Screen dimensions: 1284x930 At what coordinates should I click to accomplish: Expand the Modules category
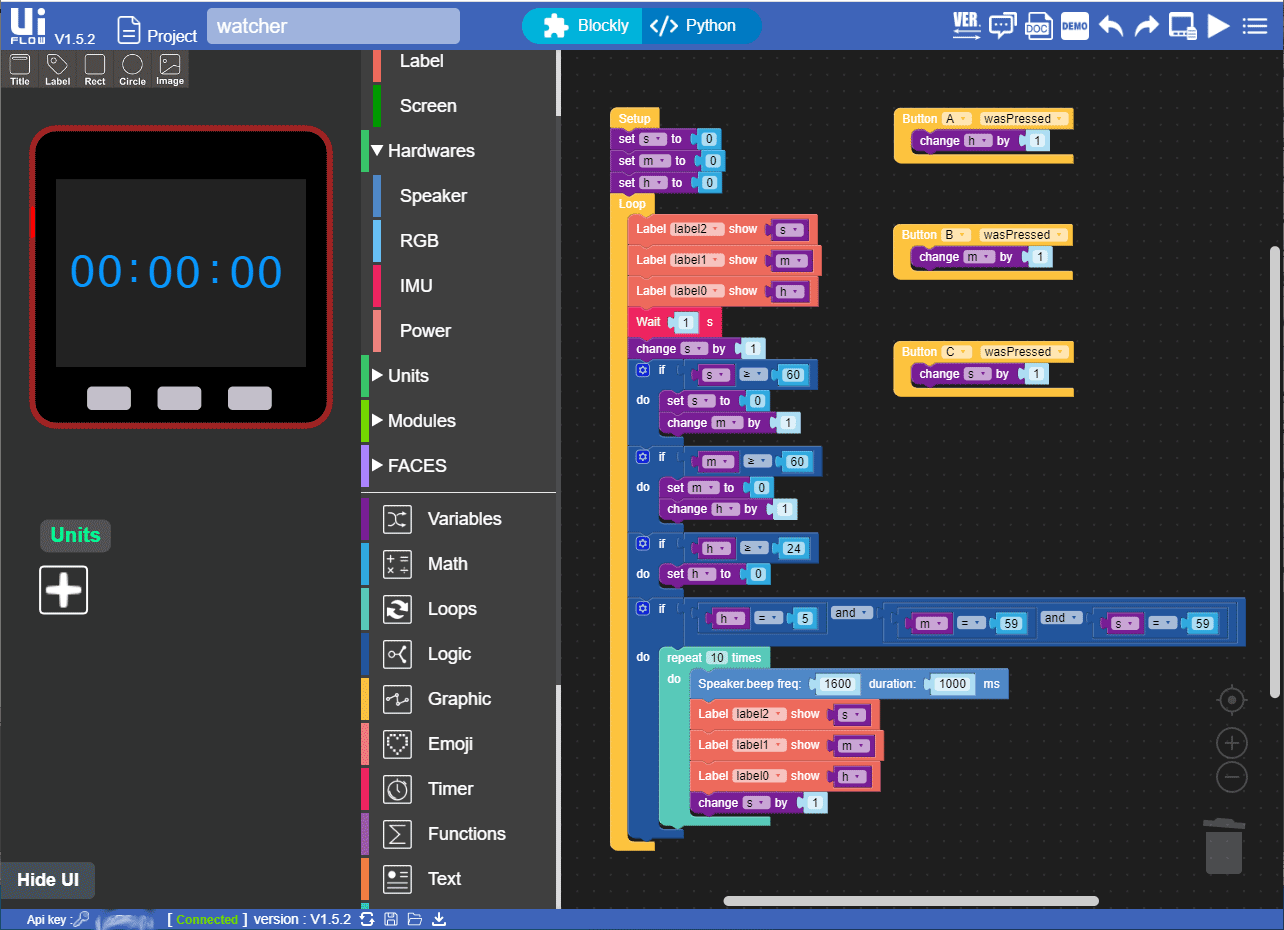point(377,420)
